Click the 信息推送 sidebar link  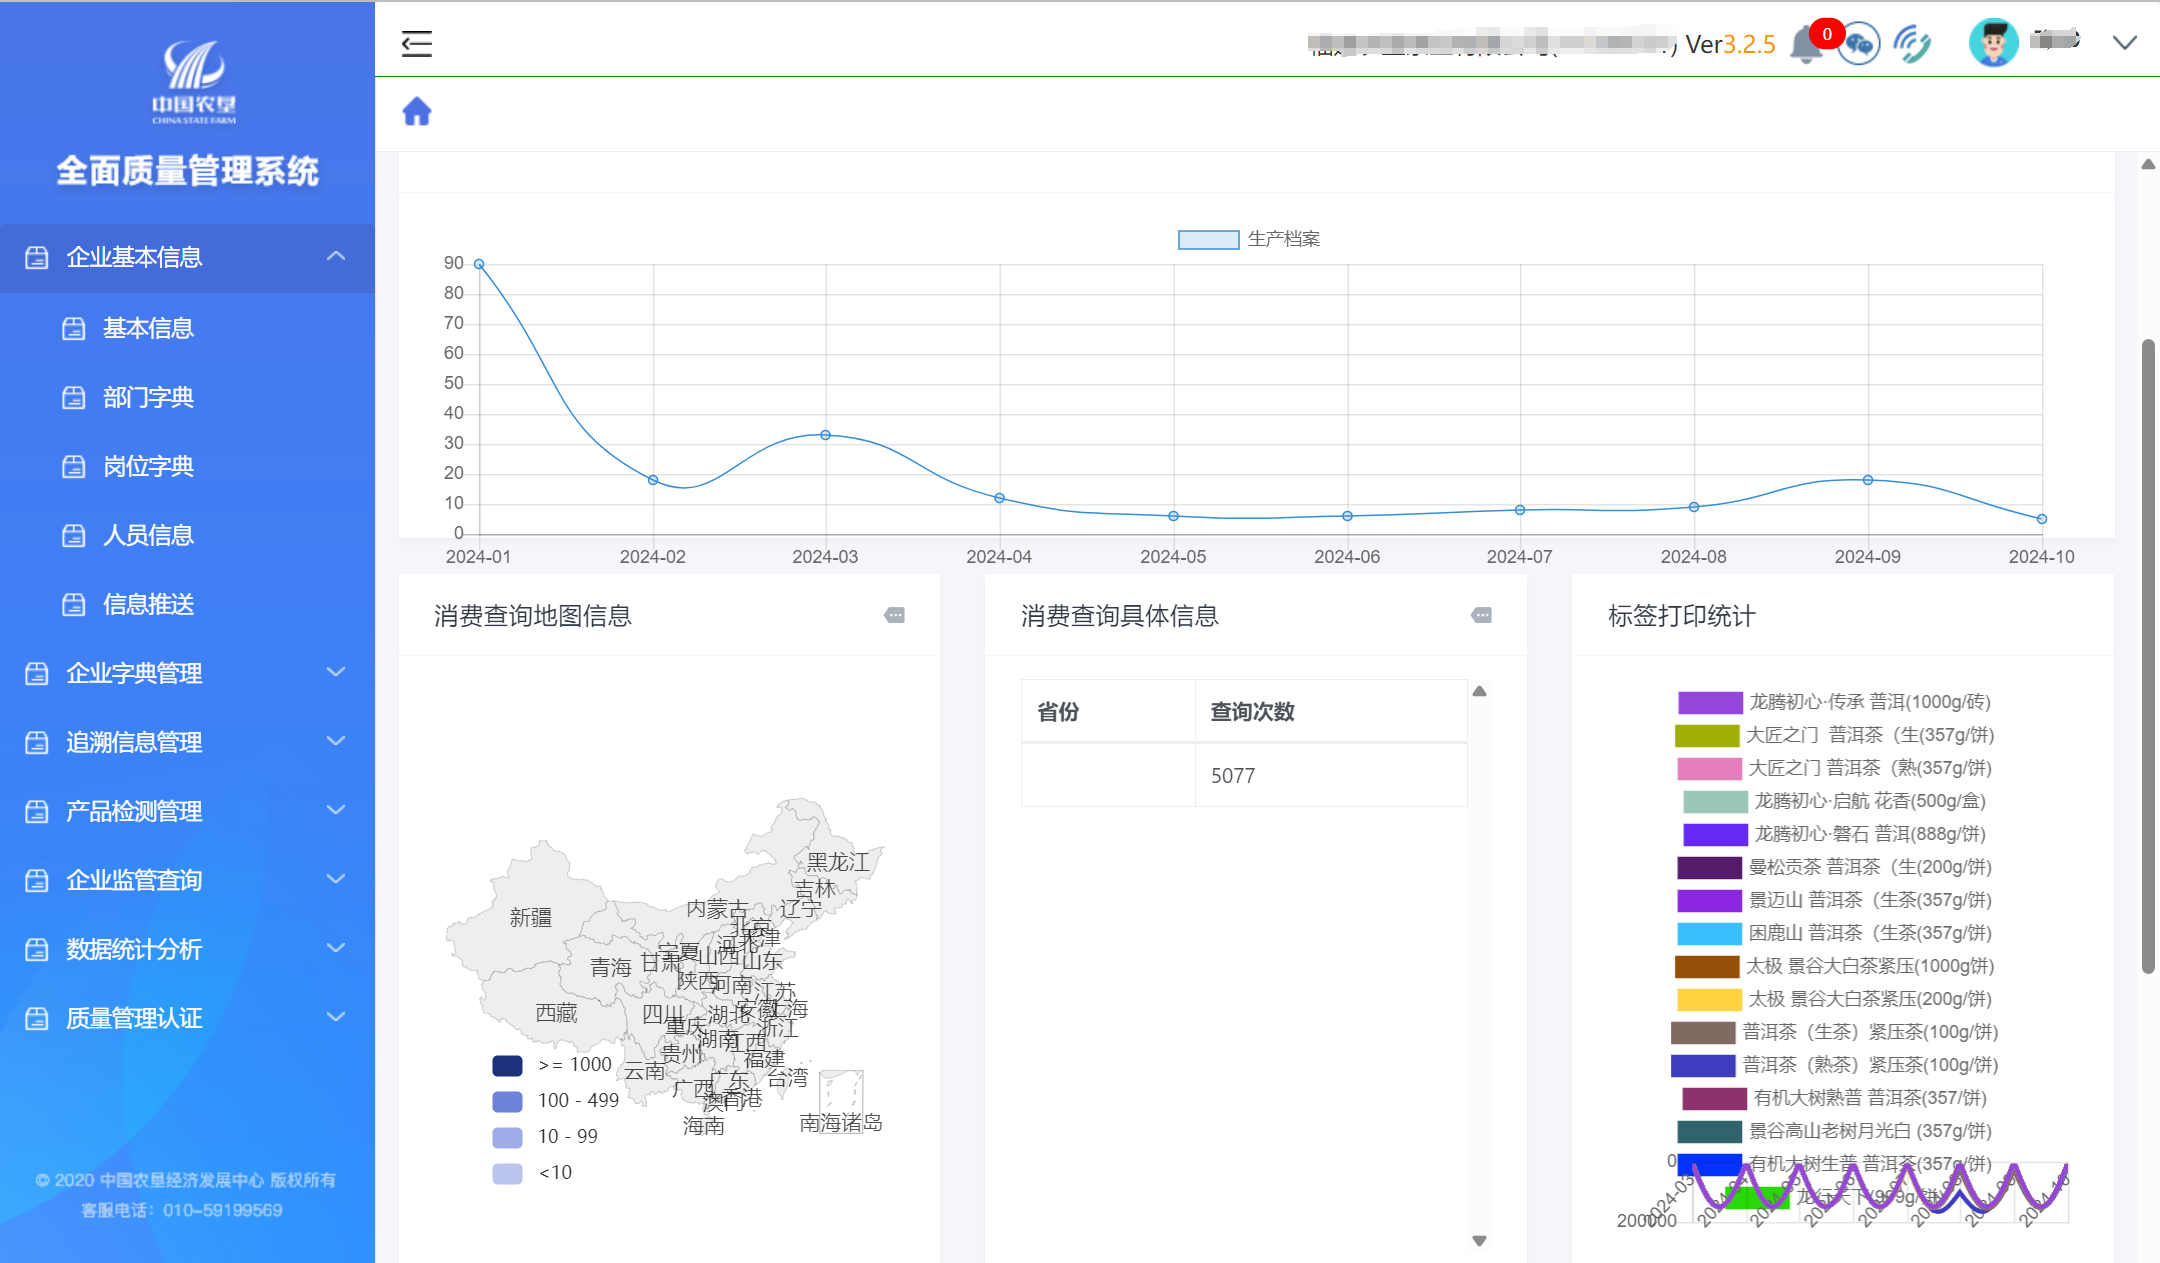(x=148, y=604)
